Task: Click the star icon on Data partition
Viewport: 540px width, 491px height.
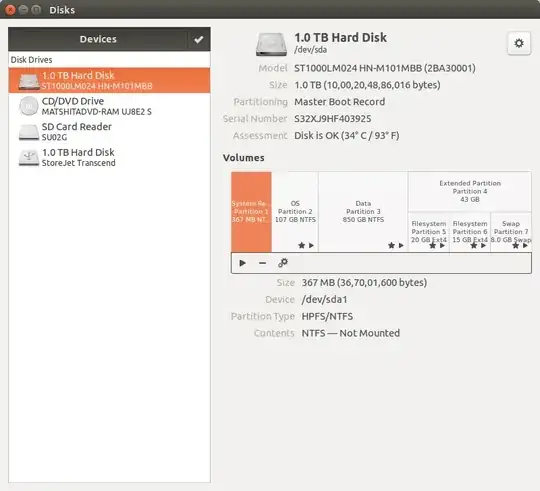Action: point(391,246)
